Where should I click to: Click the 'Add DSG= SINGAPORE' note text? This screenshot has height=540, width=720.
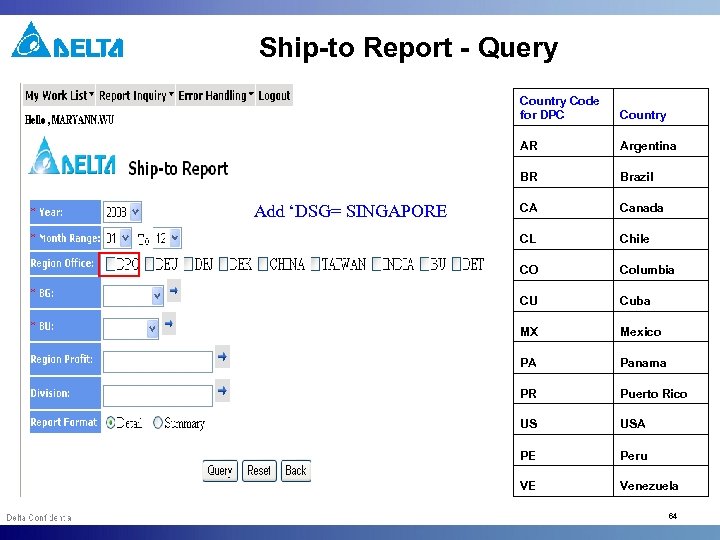point(350,211)
